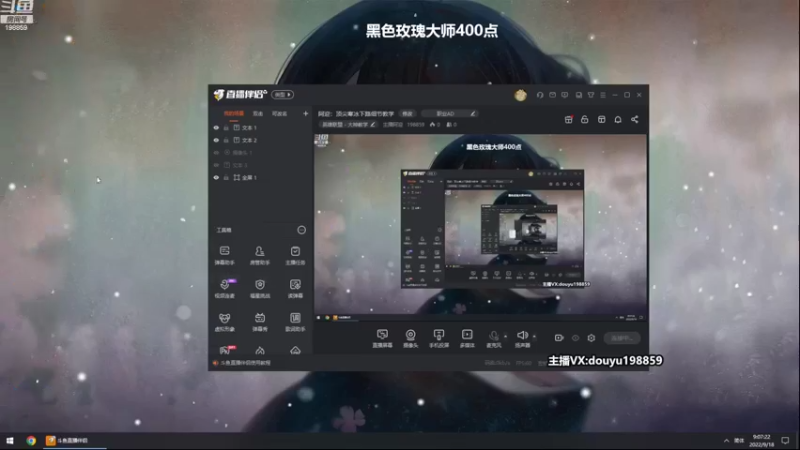The image size is (800, 450).
Task: Add a new scene with plus button
Action: (306, 113)
